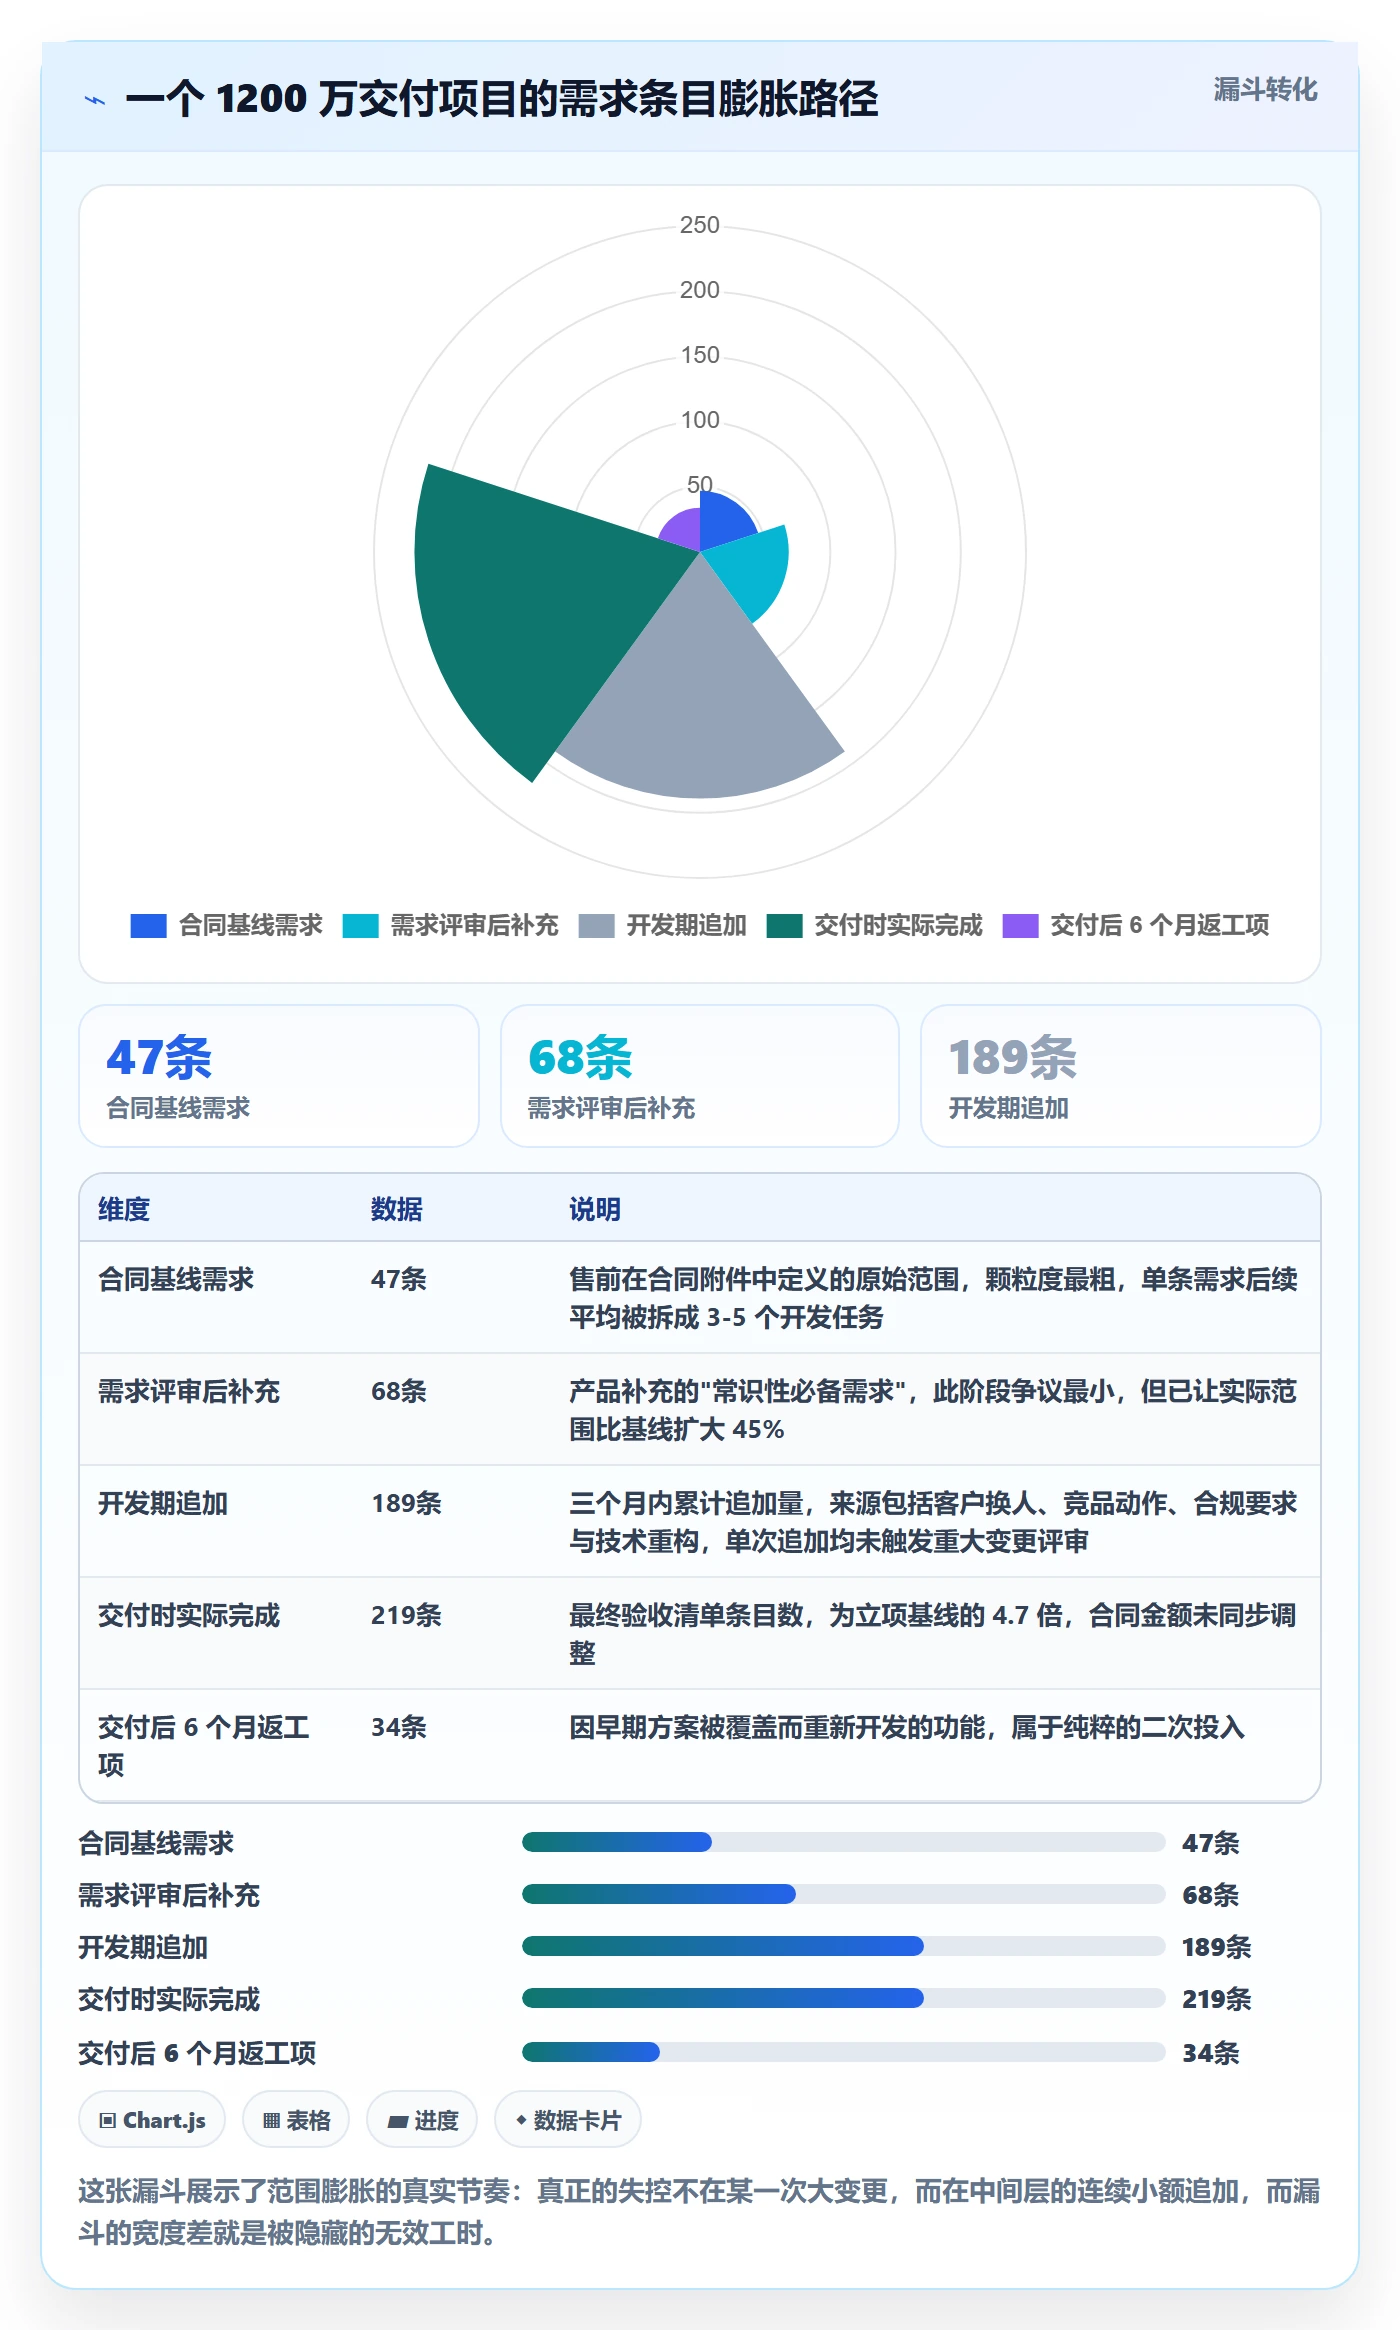Click the footer summary paragraph starting with 这张漏斗
Image resolution: width=1400 pixels, height=2330 pixels.
[699, 2212]
